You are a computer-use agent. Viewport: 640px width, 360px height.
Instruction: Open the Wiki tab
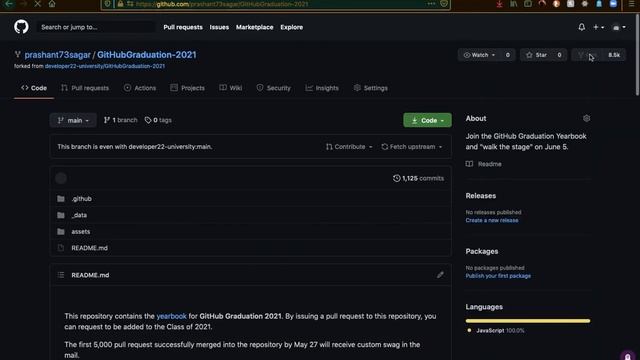231,88
